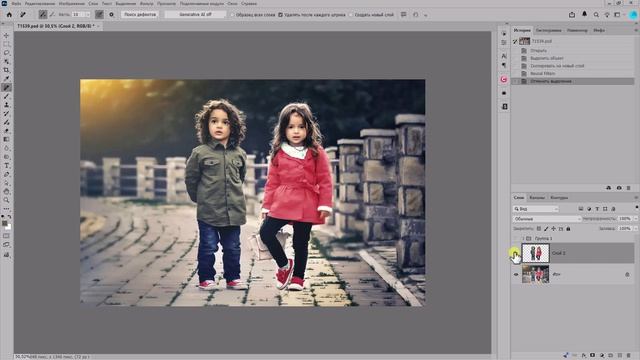
Task: Delete layer trash icon in Layers panel
Action: pyautogui.click(x=629, y=356)
